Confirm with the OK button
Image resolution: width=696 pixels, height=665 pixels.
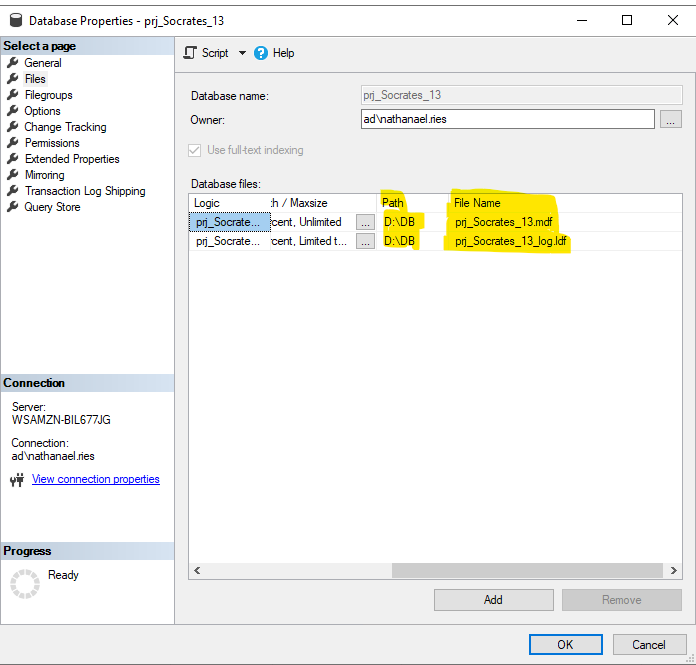[566, 645]
